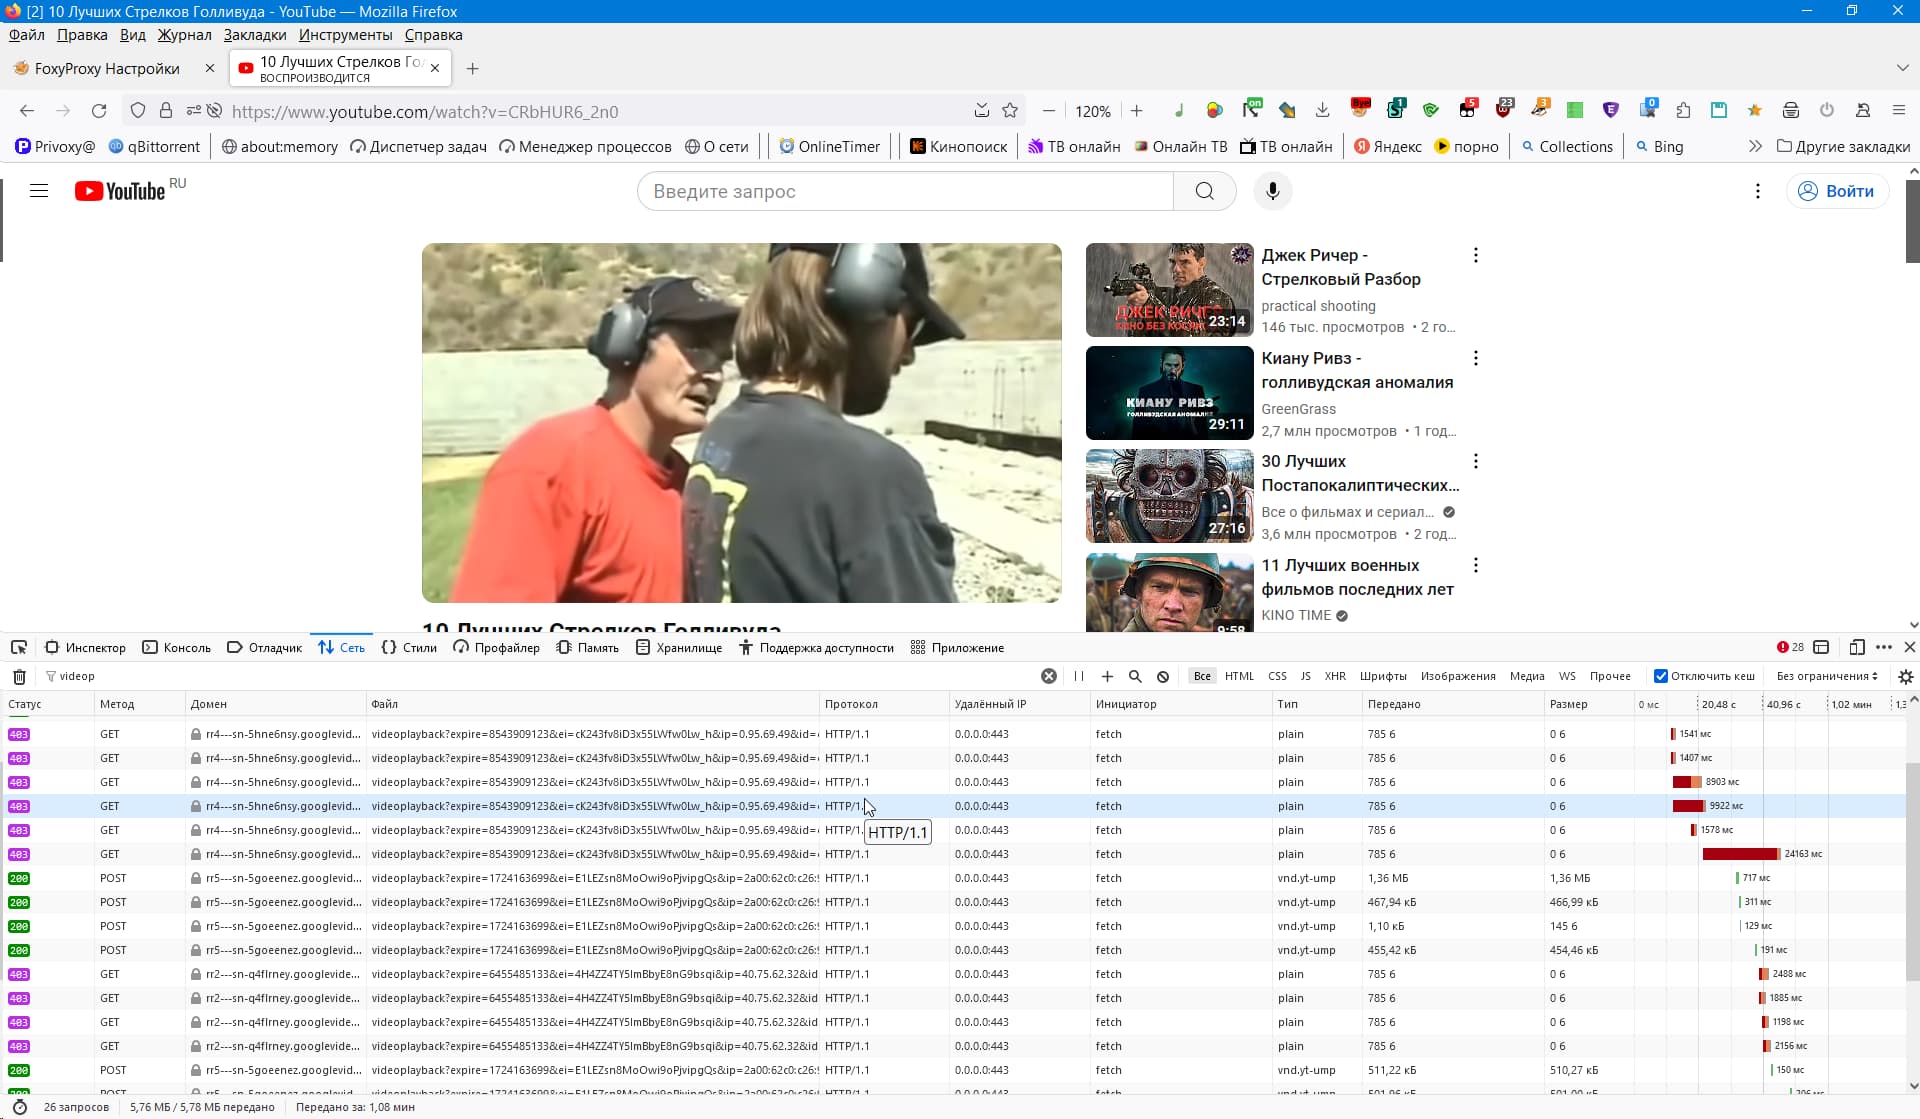The height and width of the screenshot is (1119, 1920).
Task: Open devtools more options menu
Action: pos(1884,647)
